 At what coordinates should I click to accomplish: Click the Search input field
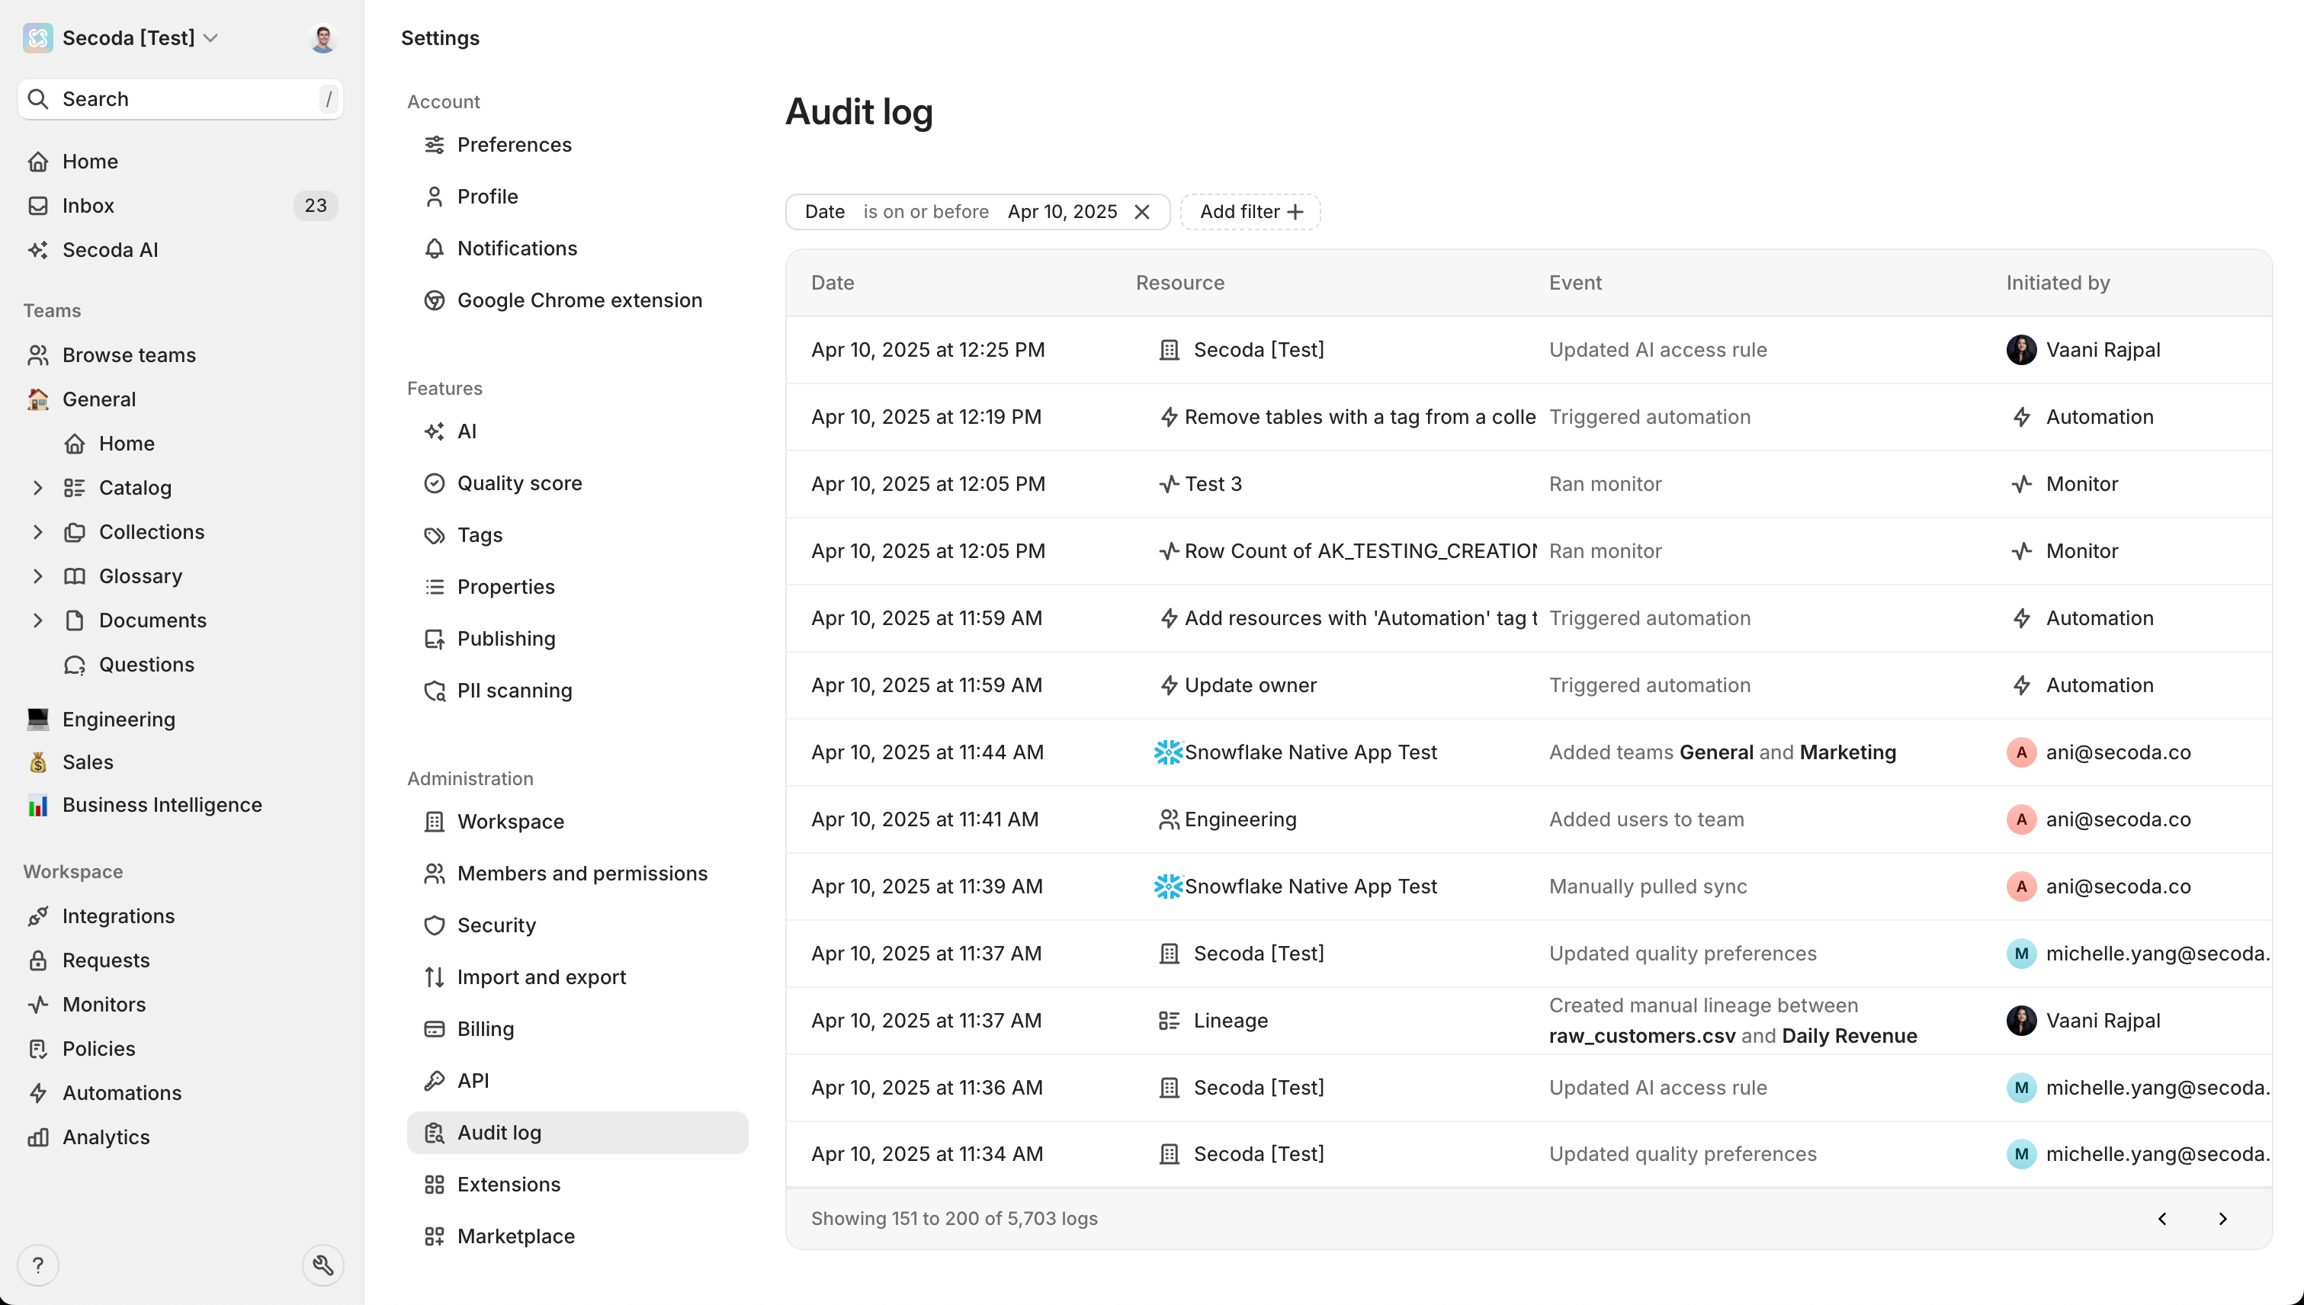tap(180, 99)
